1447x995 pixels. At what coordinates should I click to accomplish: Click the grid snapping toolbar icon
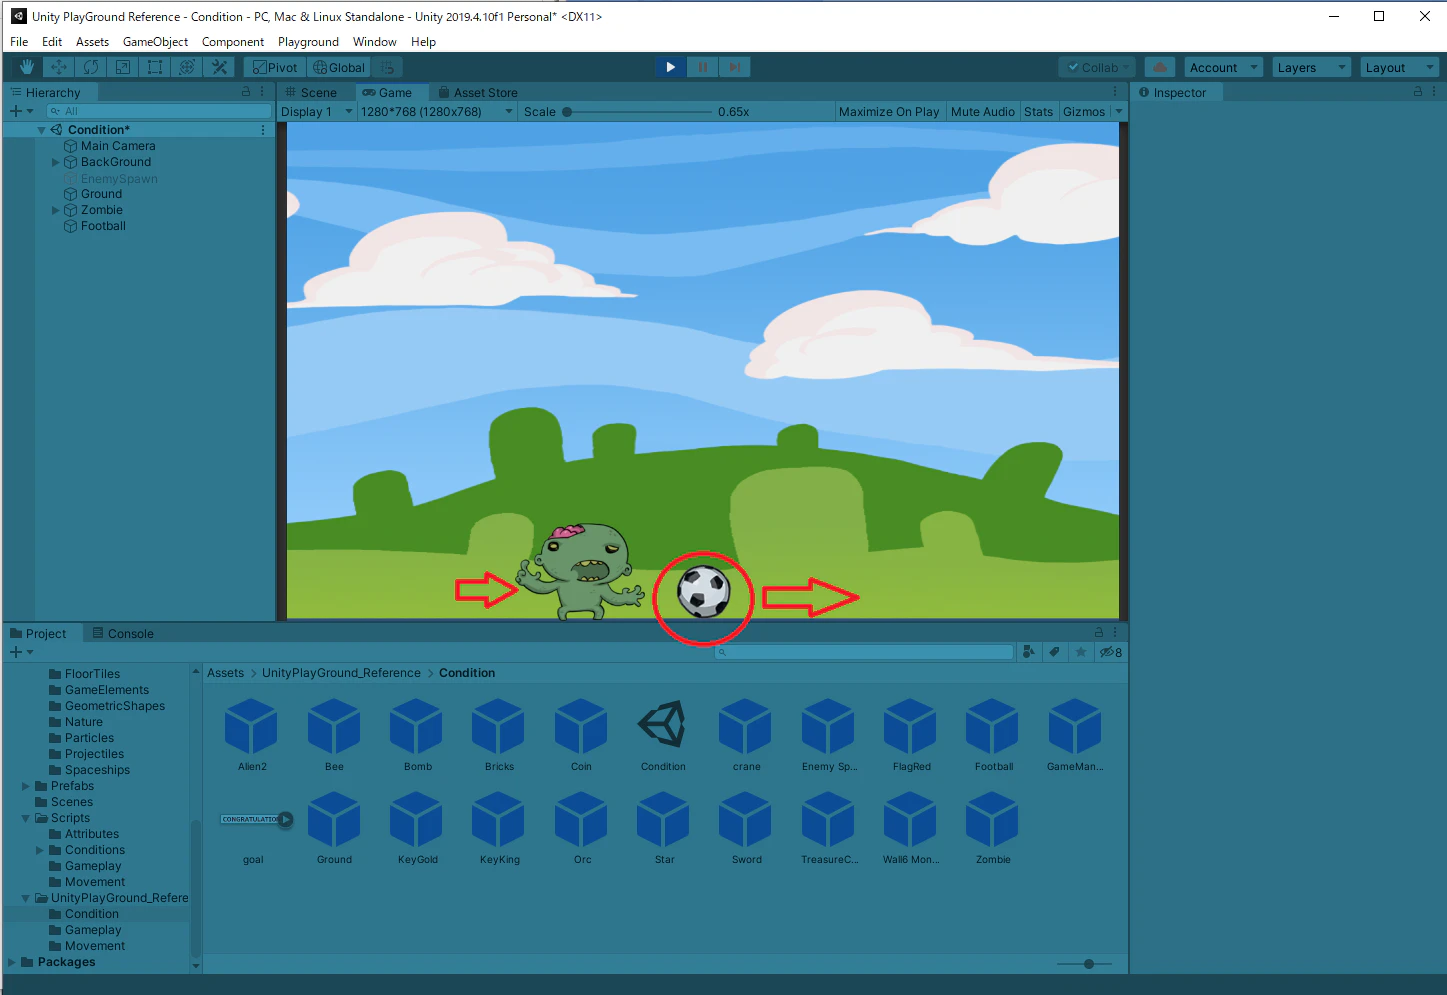(x=388, y=67)
